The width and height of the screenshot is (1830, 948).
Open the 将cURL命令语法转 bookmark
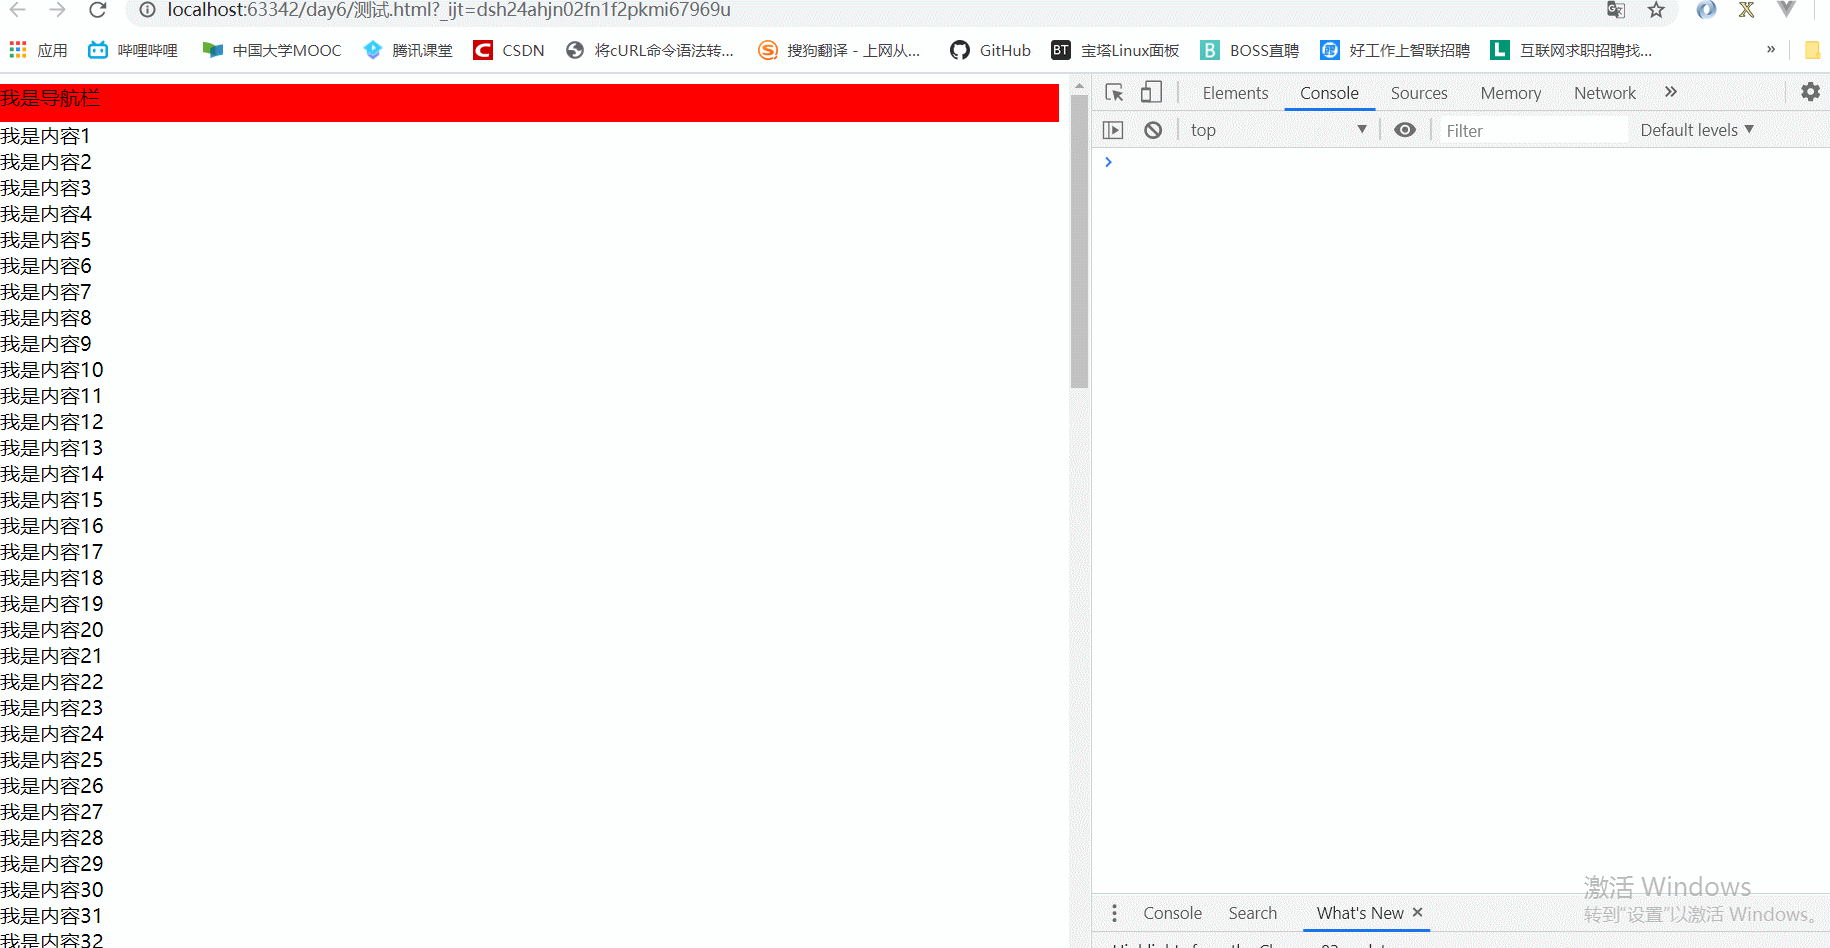650,50
